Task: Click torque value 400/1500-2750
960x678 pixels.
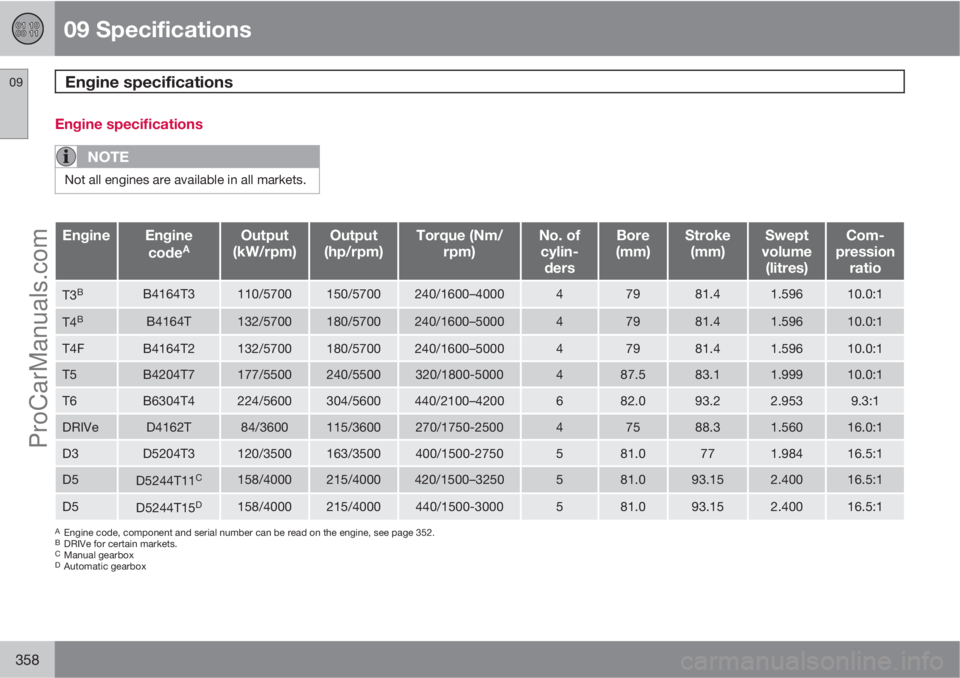Action: (x=459, y=454)
